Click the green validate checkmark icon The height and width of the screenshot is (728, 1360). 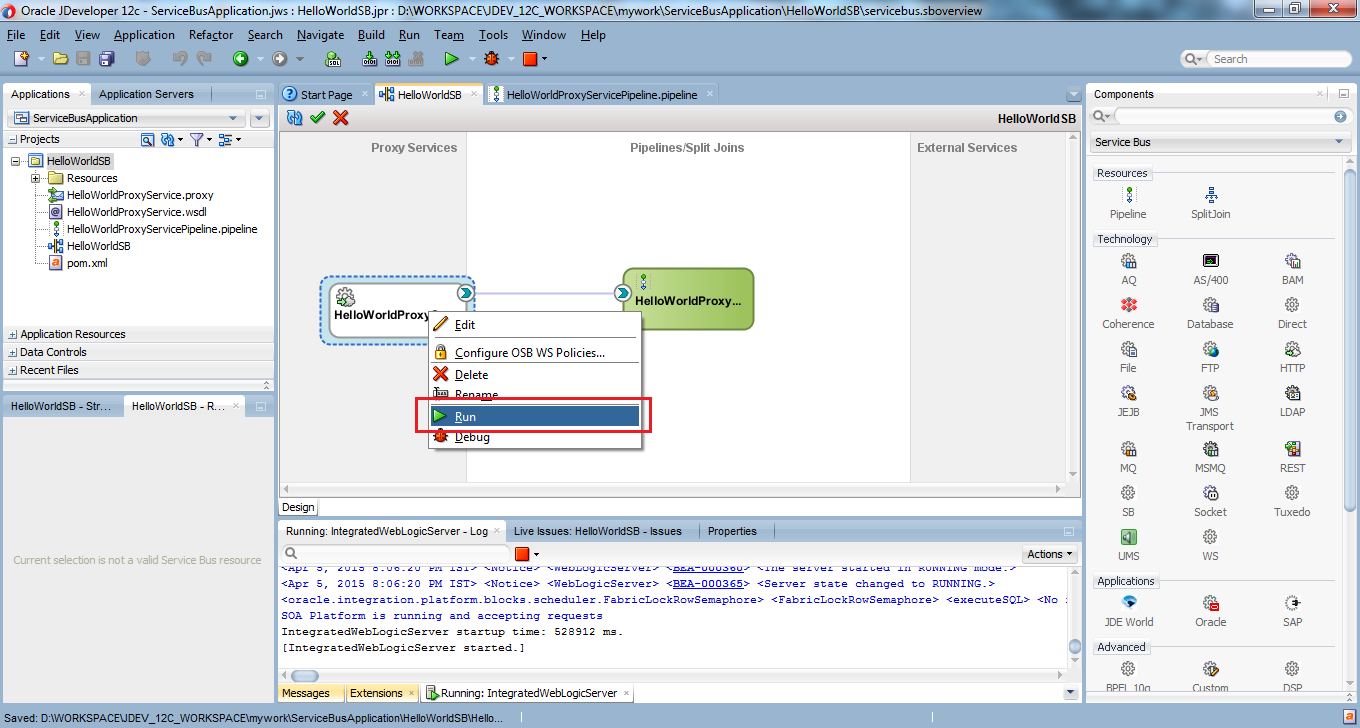[317, 118]
